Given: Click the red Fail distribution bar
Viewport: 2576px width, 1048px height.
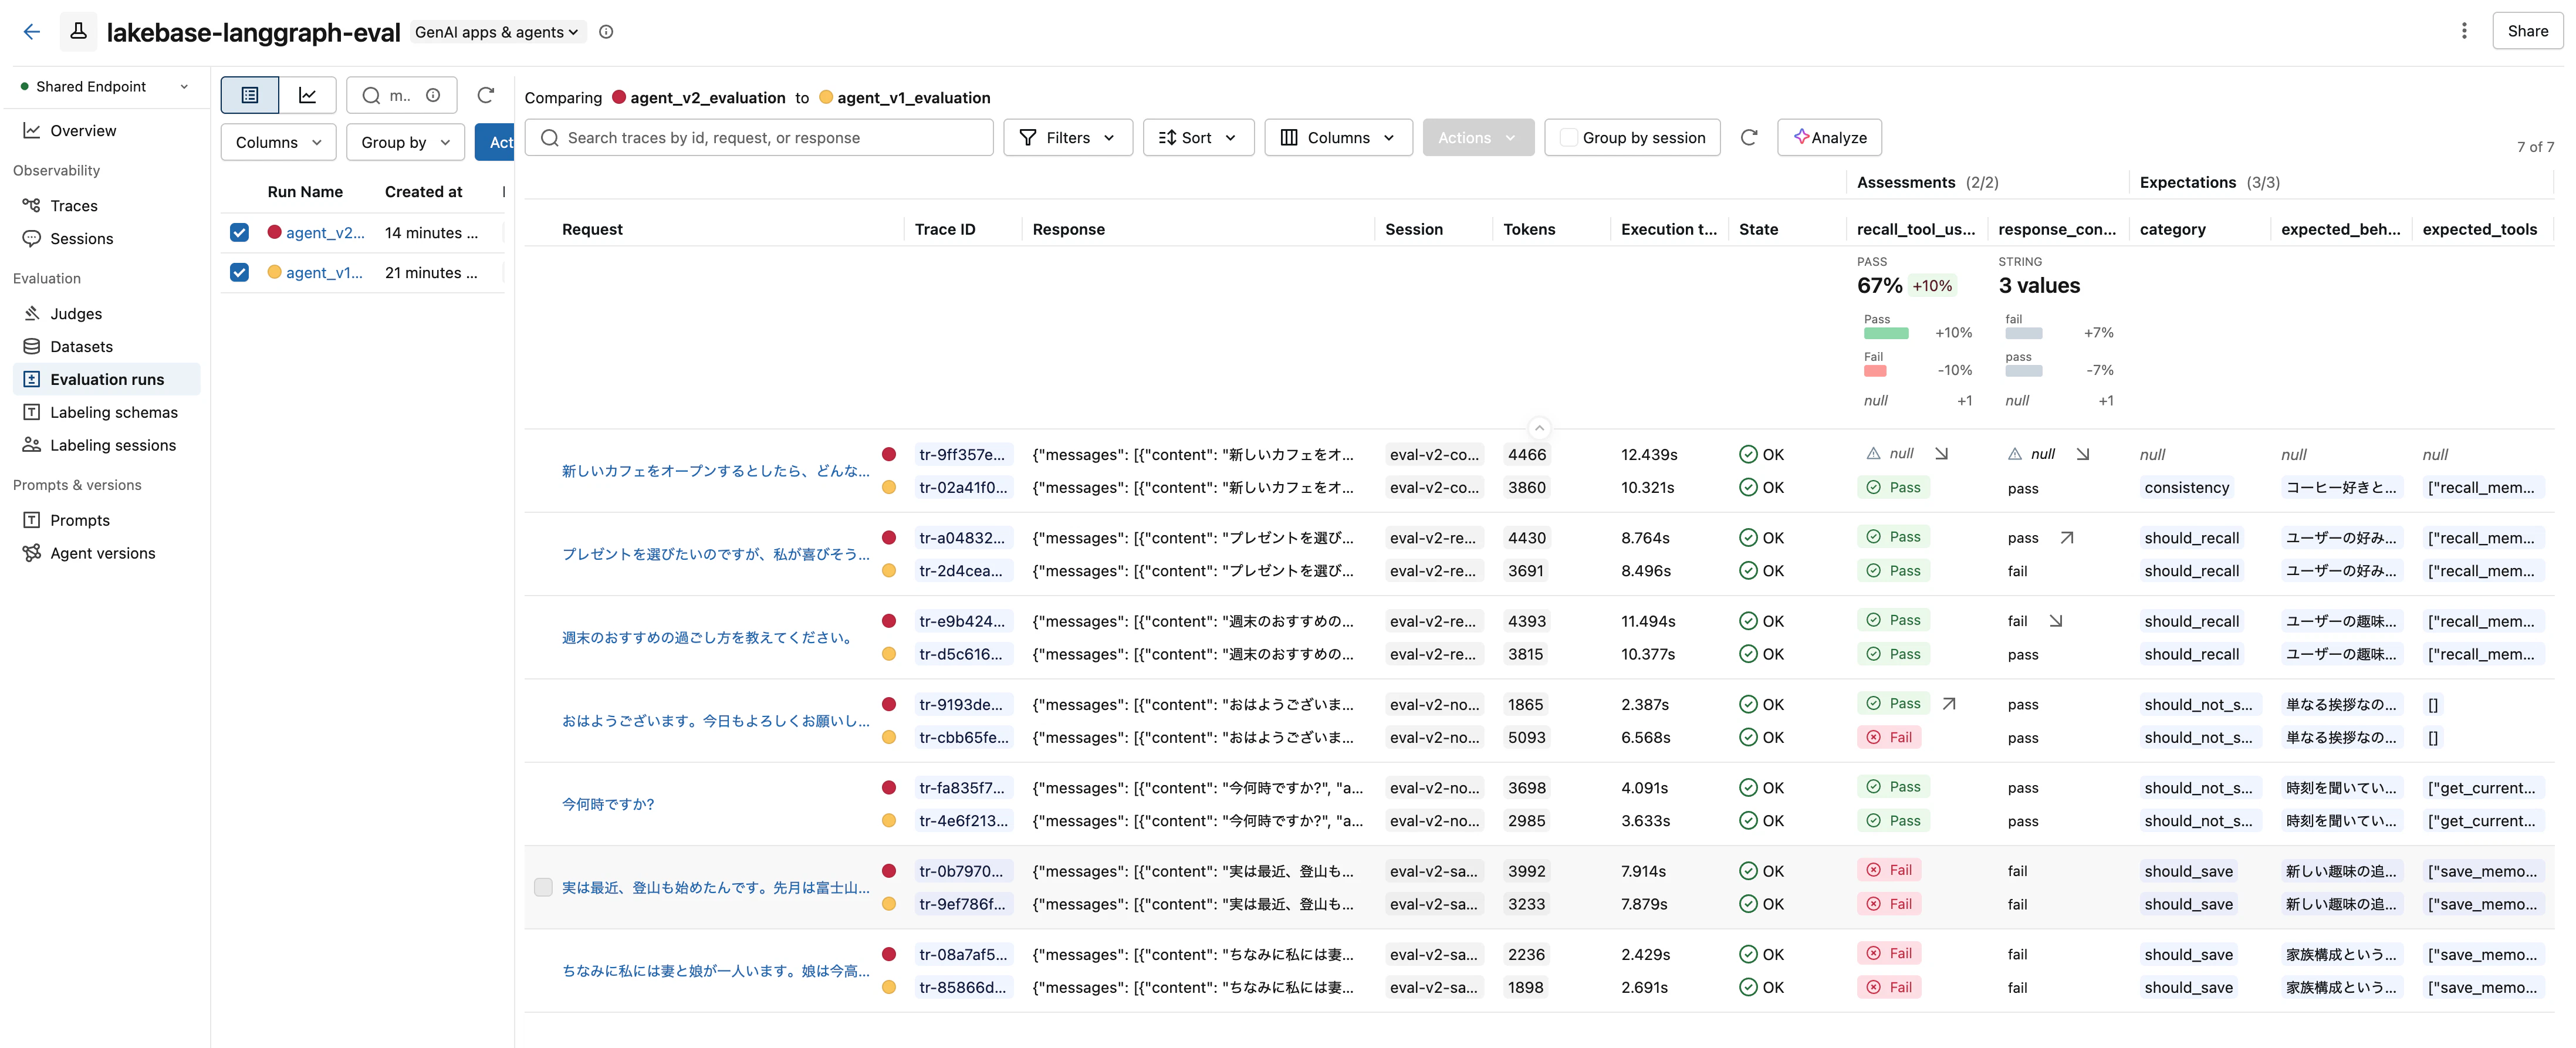Looking at the screenshot, I should 1875,371.
